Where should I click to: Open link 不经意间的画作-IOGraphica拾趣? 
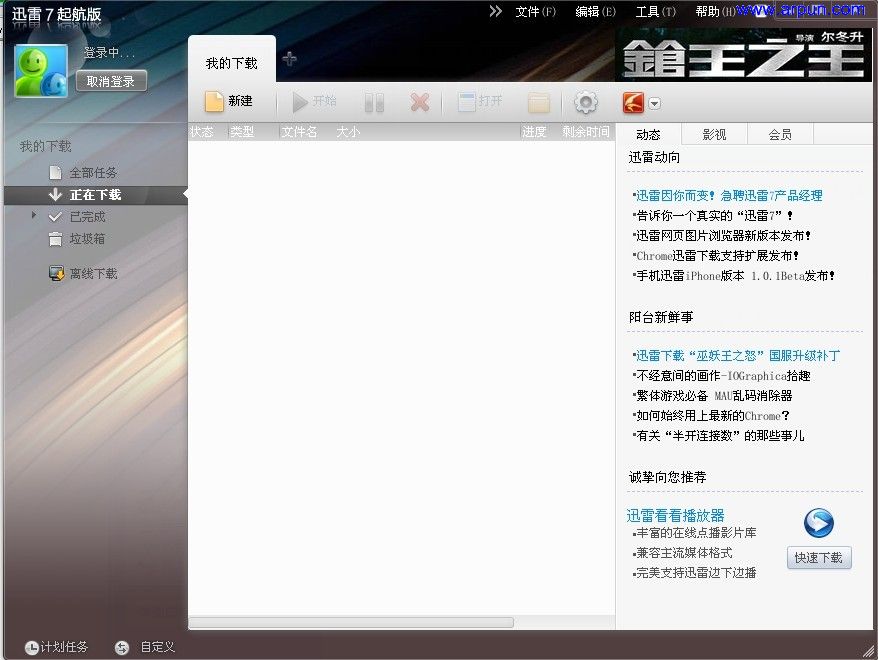[722, 376]
